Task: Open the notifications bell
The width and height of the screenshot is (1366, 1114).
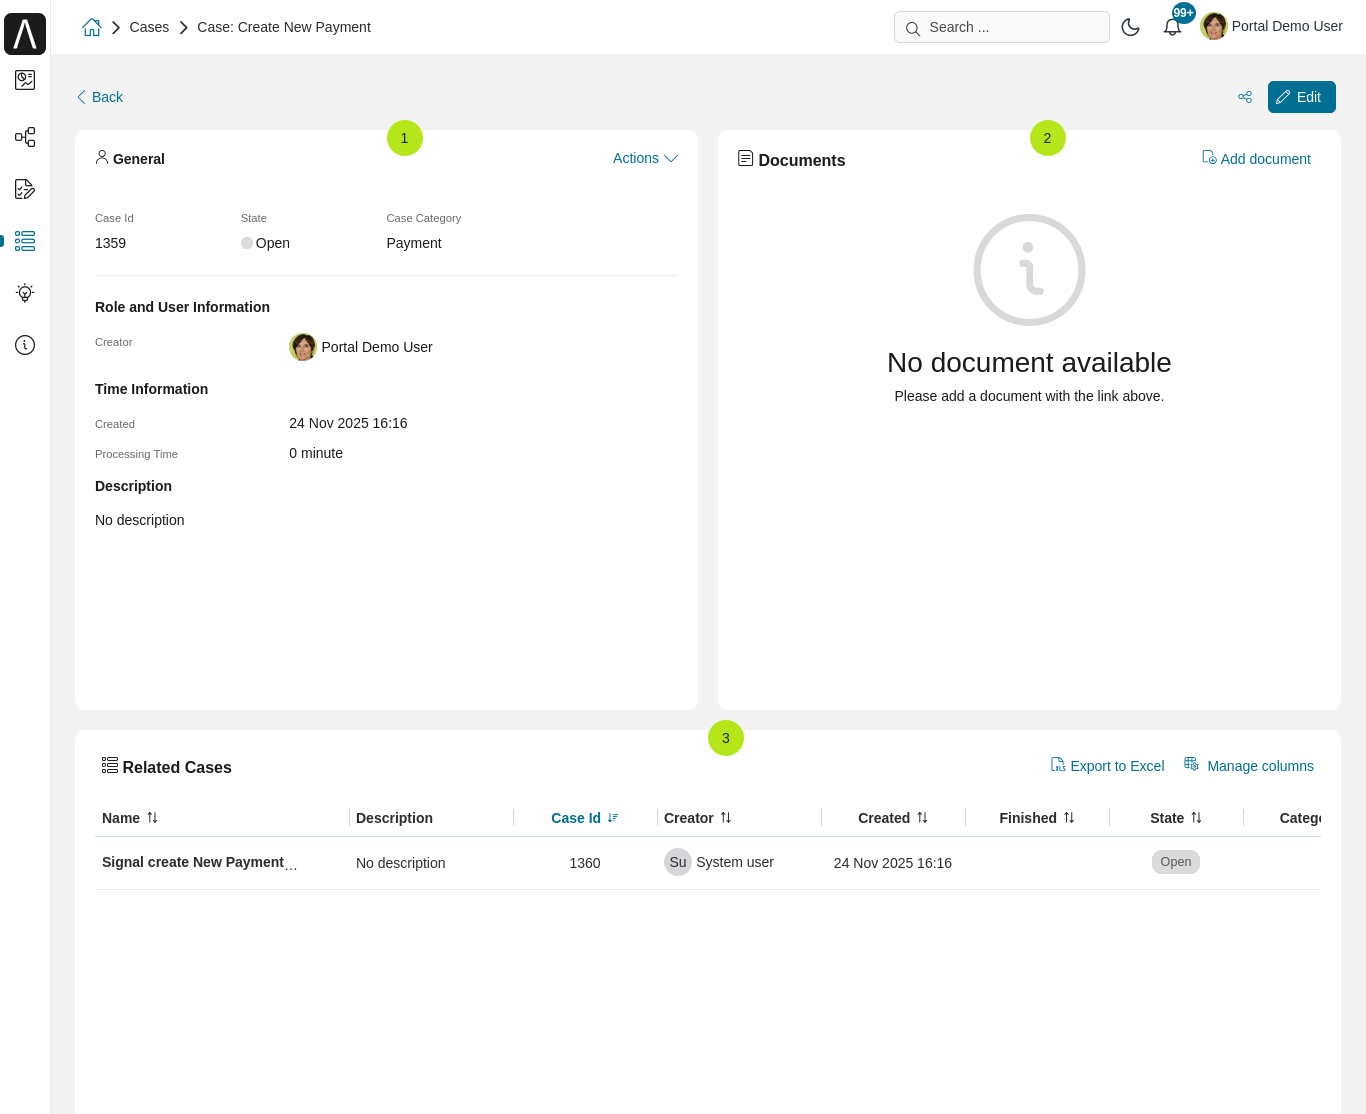Action: [x=1172, y=27]
